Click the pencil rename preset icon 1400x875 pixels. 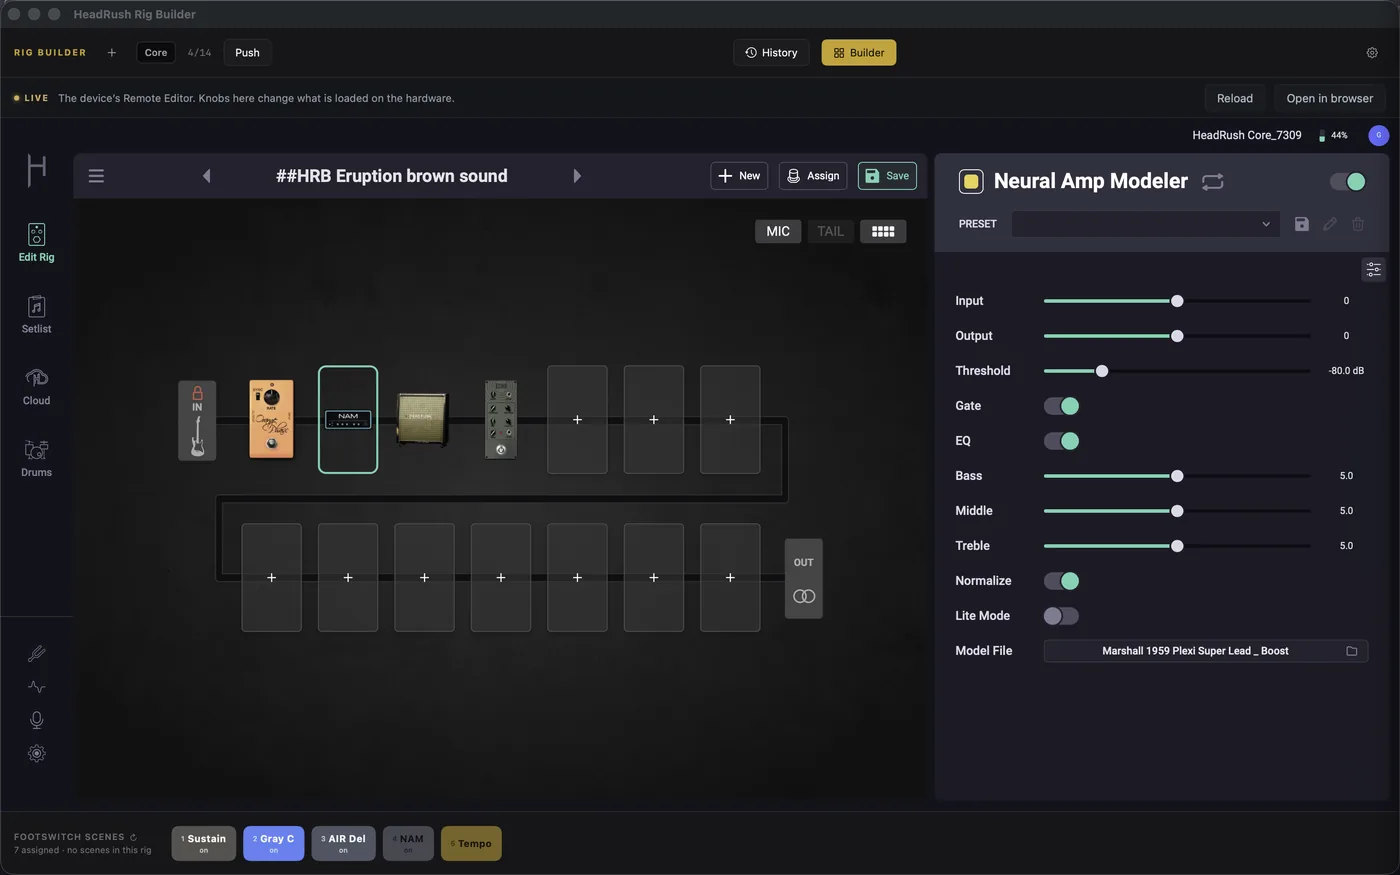tap(1329, 224)
